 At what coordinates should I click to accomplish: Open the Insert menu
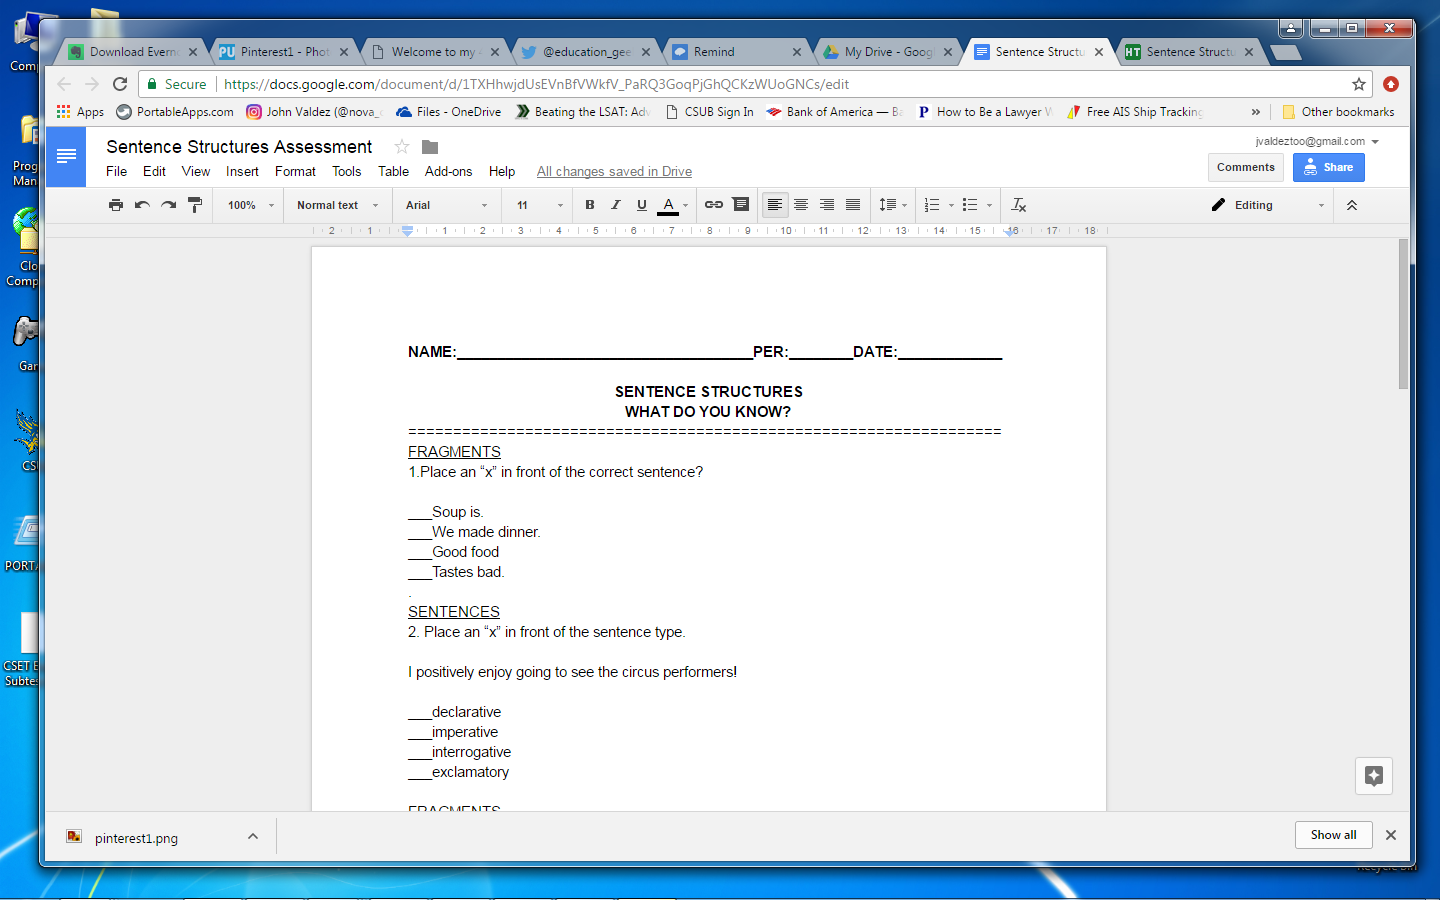(242, 172)
